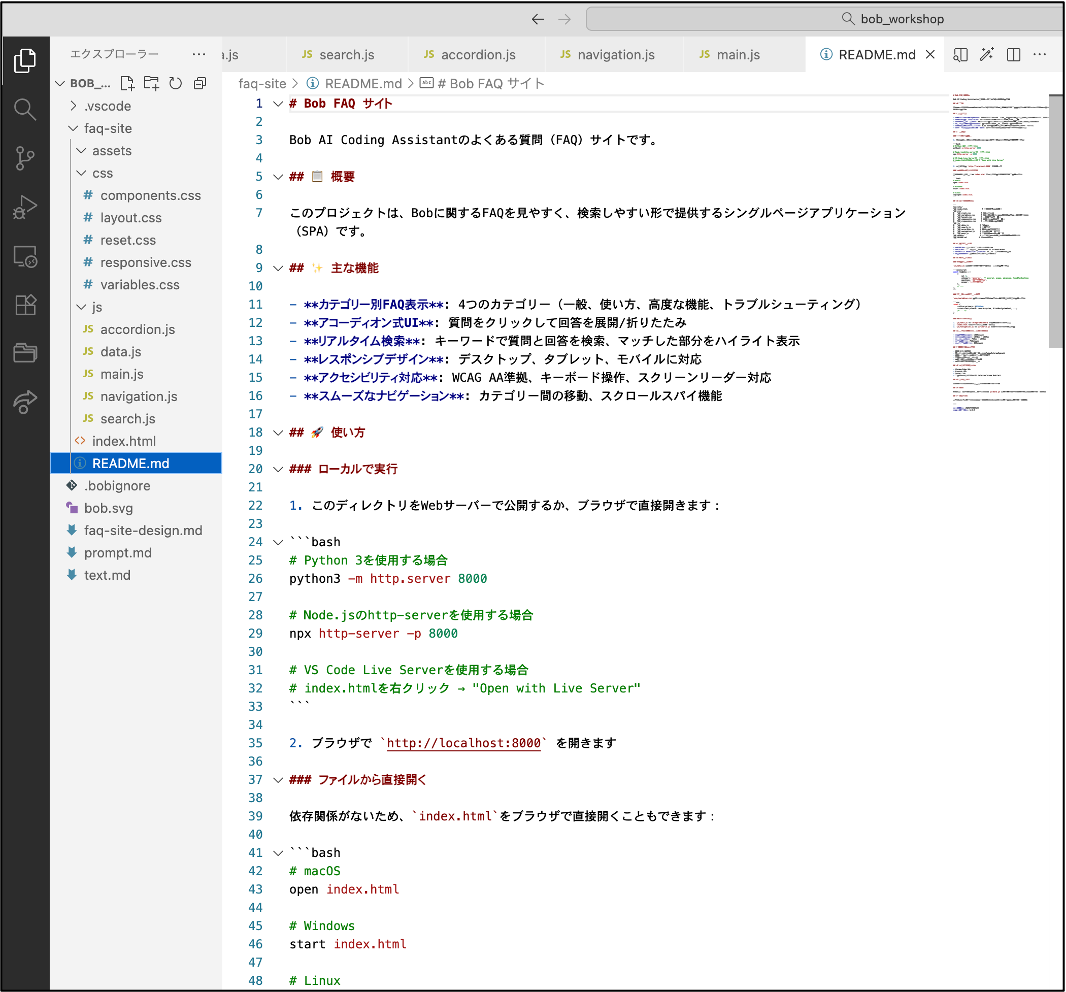Screen dimensions: 1066x992
Task: Collapse the assets folder
Action: (82, 150)
